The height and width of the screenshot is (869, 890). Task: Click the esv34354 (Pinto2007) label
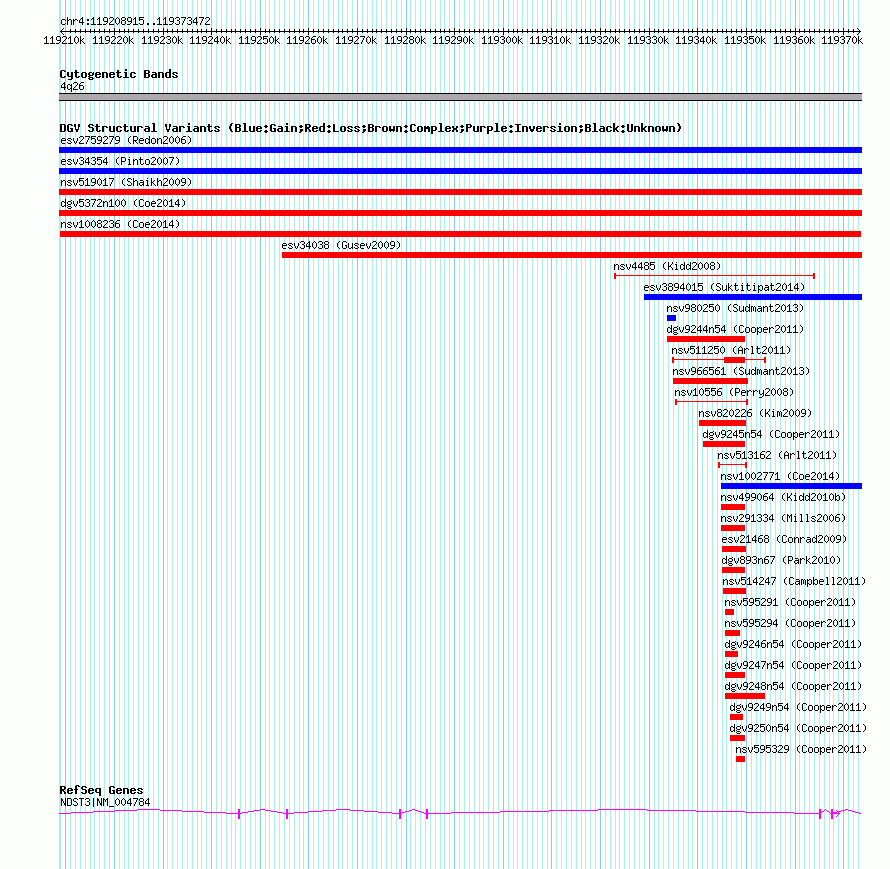[120, 161]
